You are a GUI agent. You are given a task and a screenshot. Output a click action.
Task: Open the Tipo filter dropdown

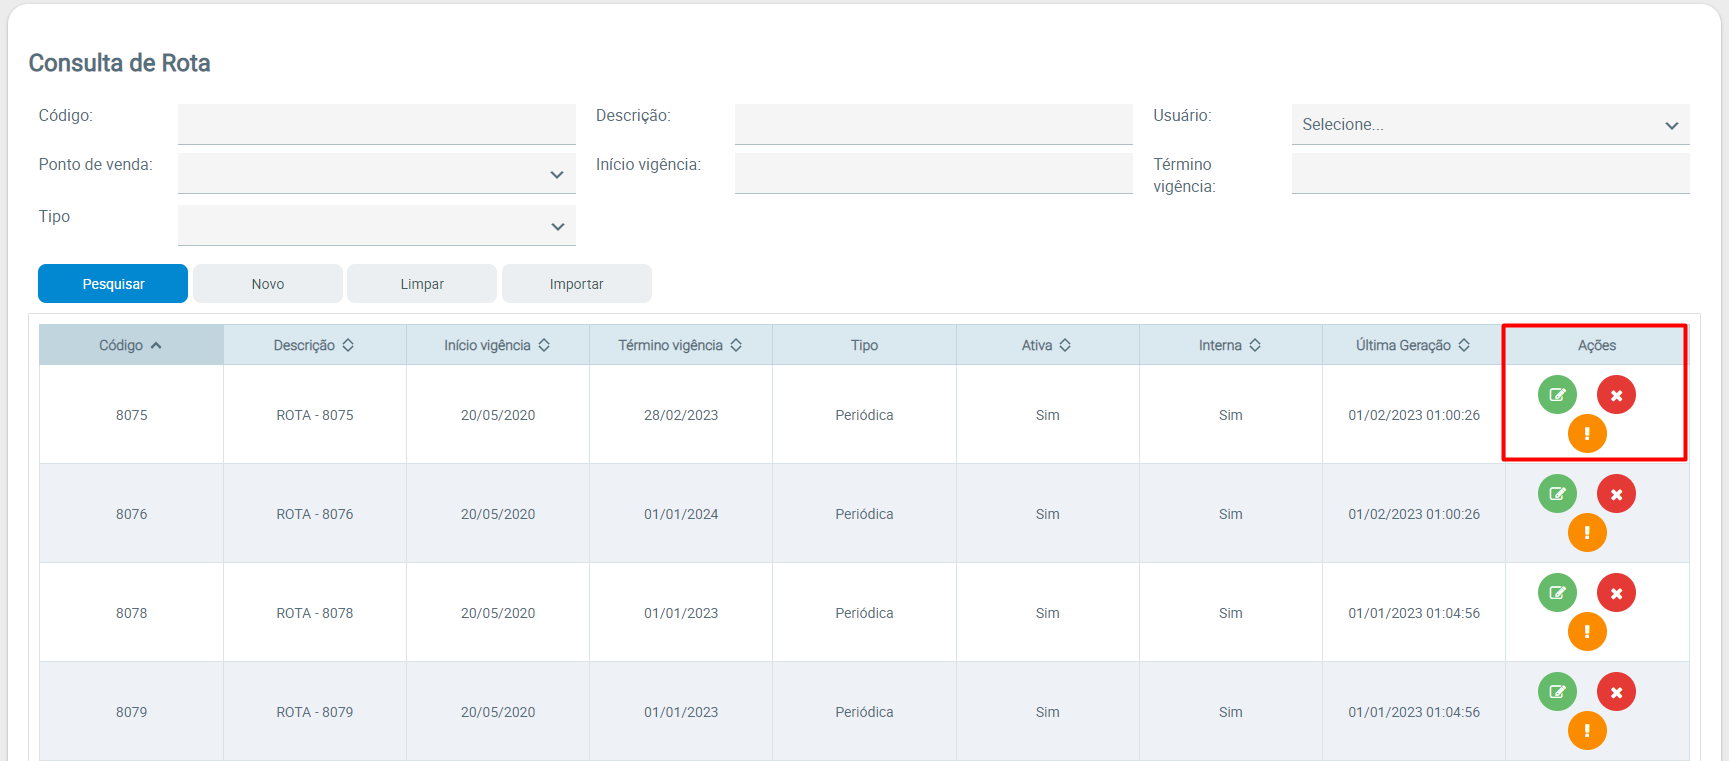[x=376, y=226]
